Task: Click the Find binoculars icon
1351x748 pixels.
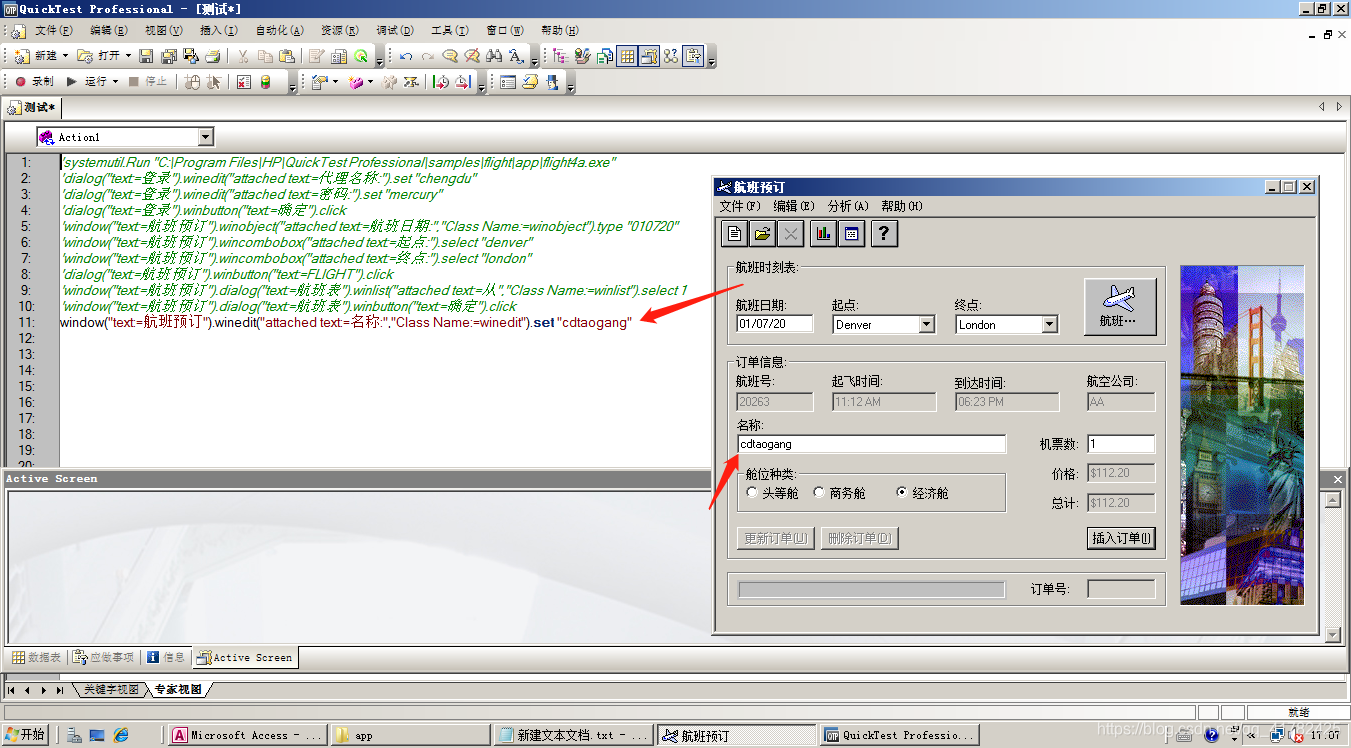Action: 494,56
